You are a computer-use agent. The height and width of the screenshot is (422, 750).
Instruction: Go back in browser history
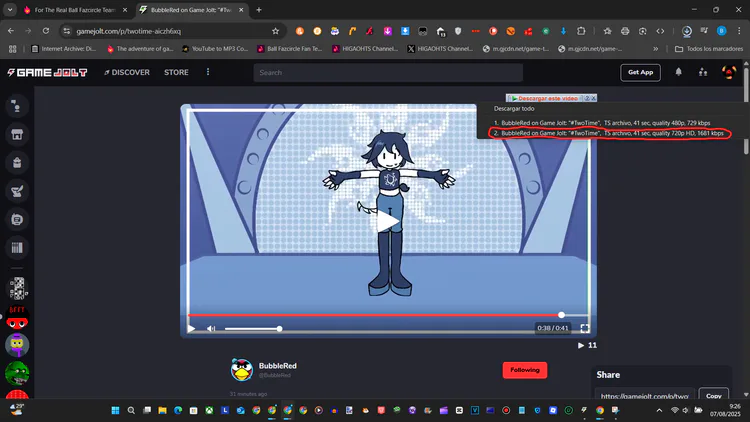point(11,31)
